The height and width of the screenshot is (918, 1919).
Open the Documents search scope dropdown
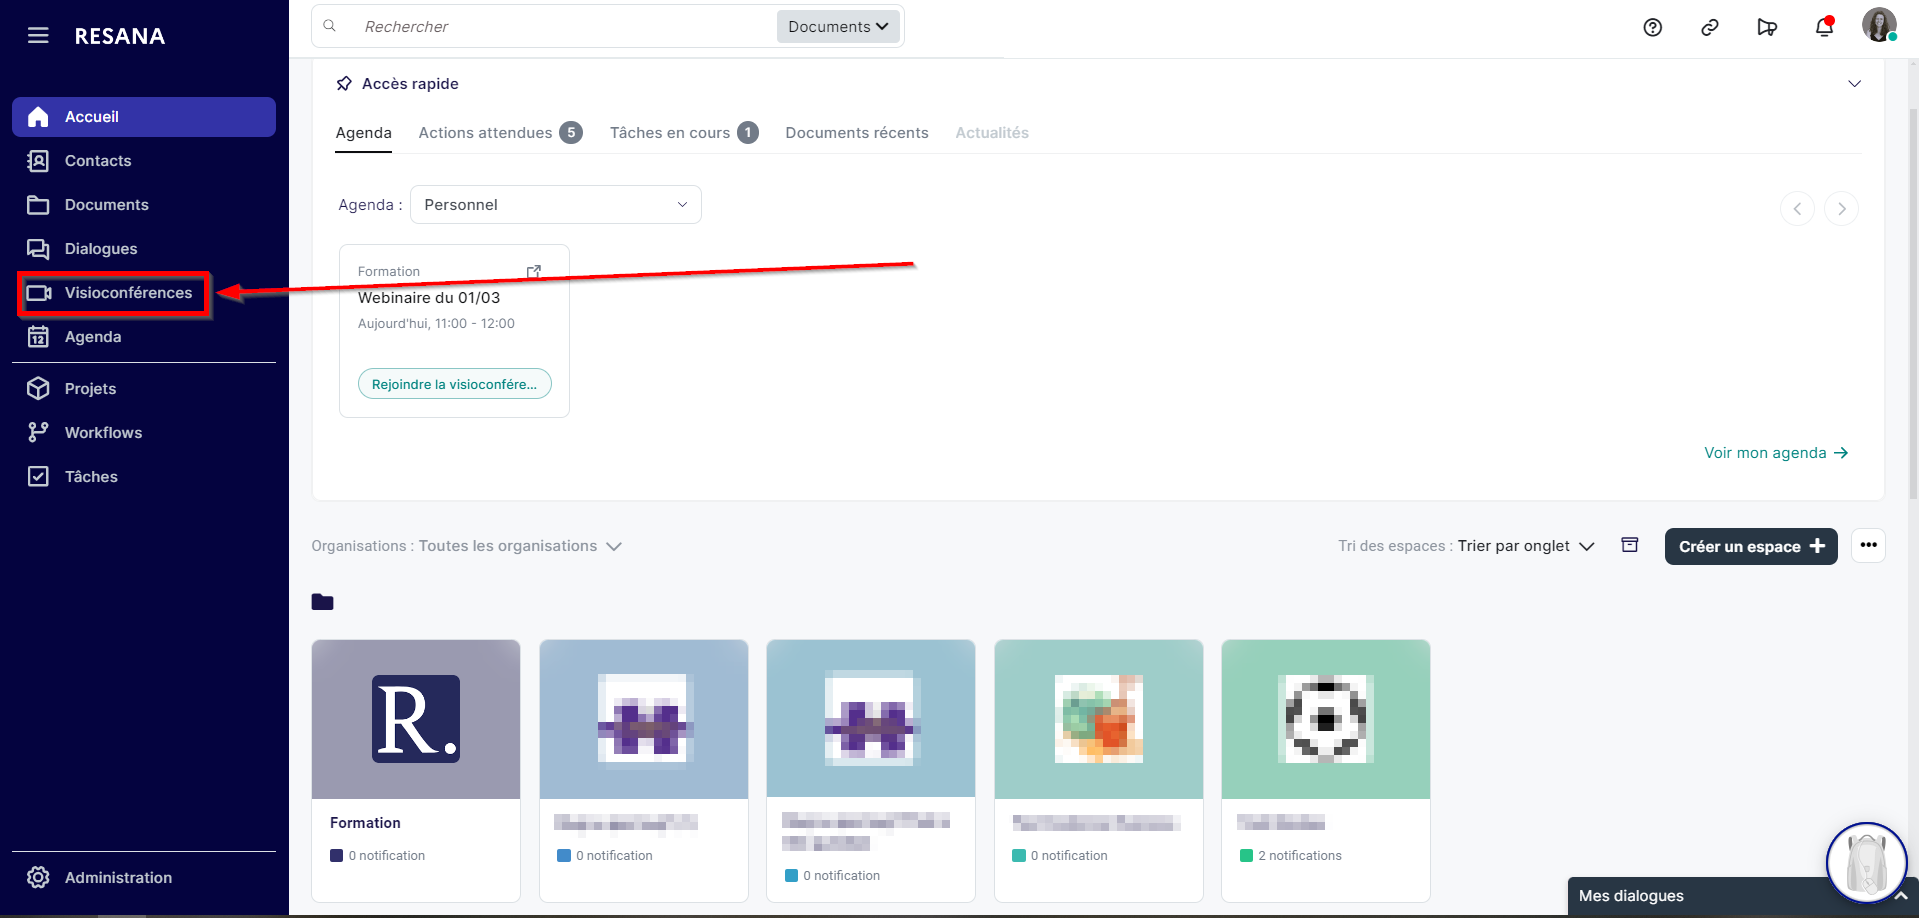coord(838,26)
